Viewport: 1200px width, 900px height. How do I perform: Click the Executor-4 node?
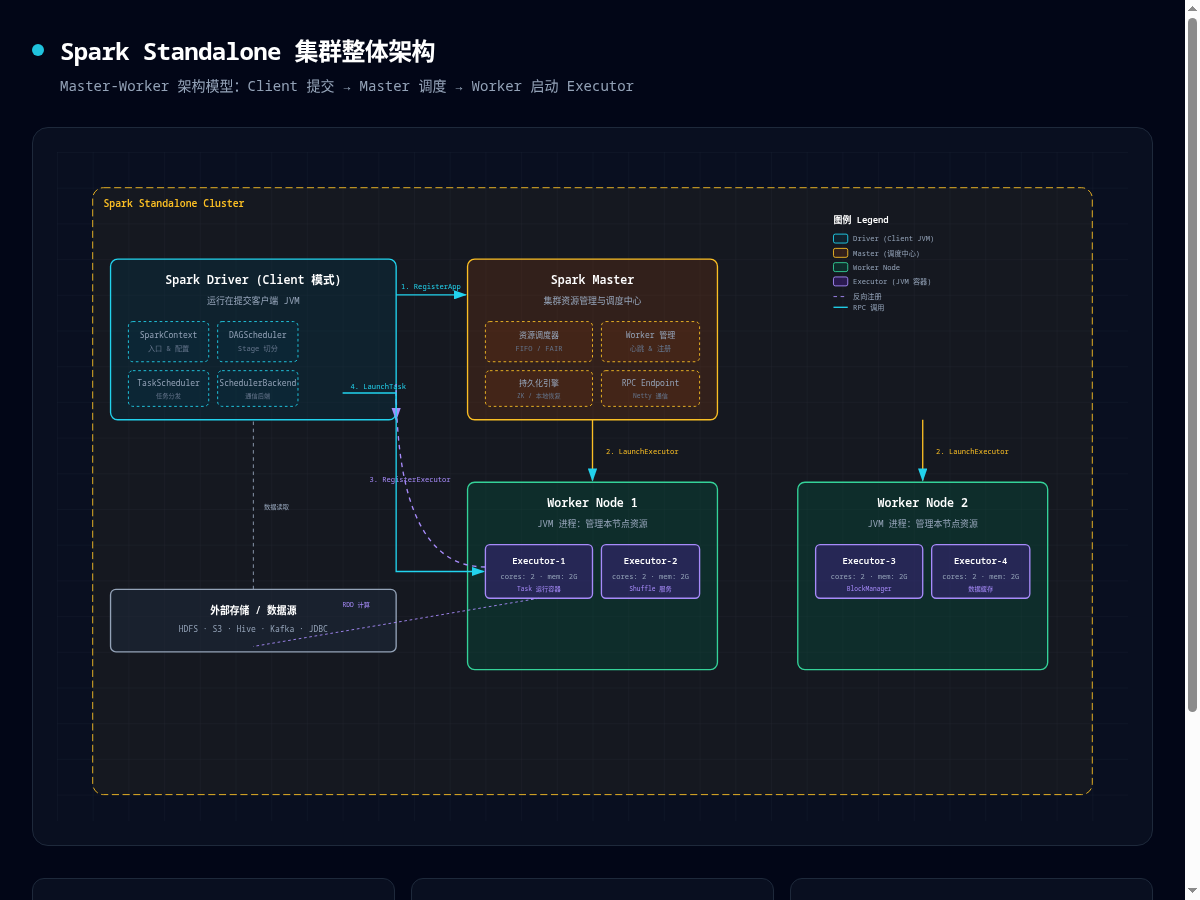click(980, 571)
